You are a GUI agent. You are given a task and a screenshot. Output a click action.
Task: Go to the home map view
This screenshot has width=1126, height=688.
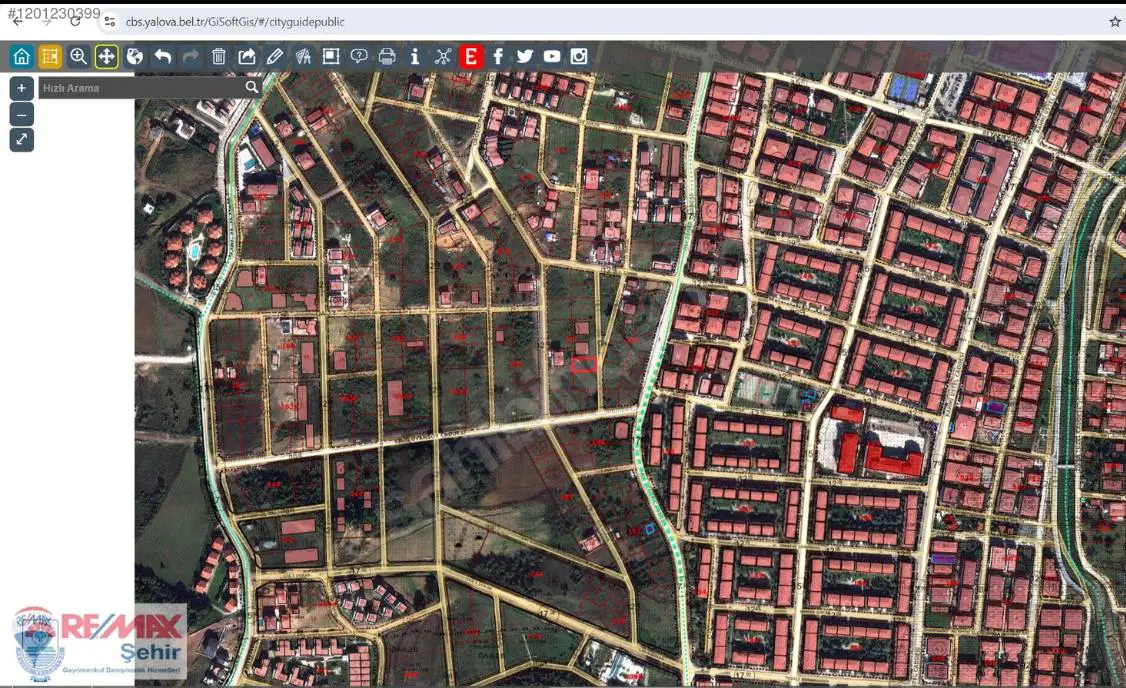pyautogui.click(x=22, y=56)
